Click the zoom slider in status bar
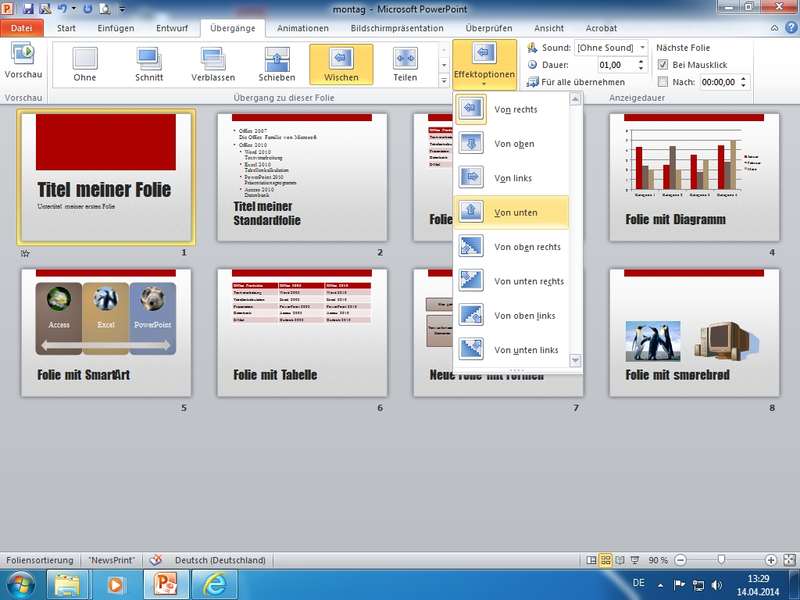 click(x=721, y=560)
